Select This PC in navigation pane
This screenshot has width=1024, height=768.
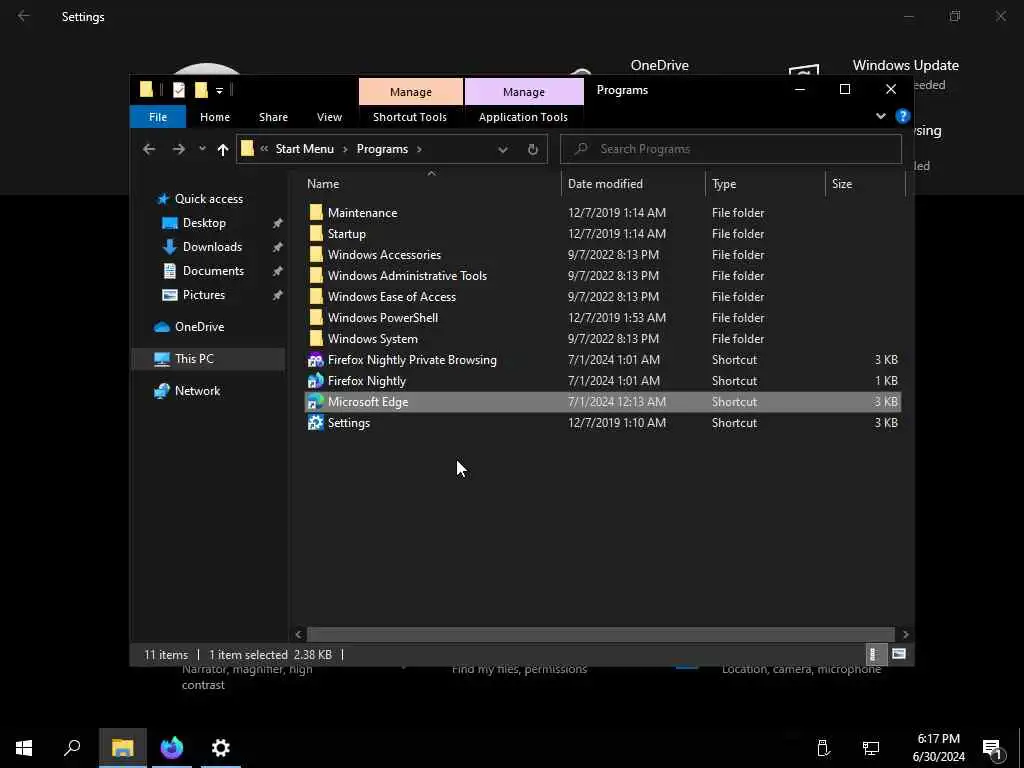[208, 359]
